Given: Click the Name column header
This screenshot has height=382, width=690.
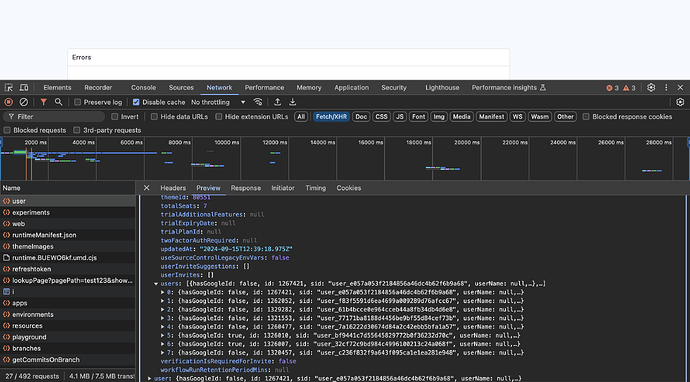Looking at the screenshot, I should [x=68, y=188].
